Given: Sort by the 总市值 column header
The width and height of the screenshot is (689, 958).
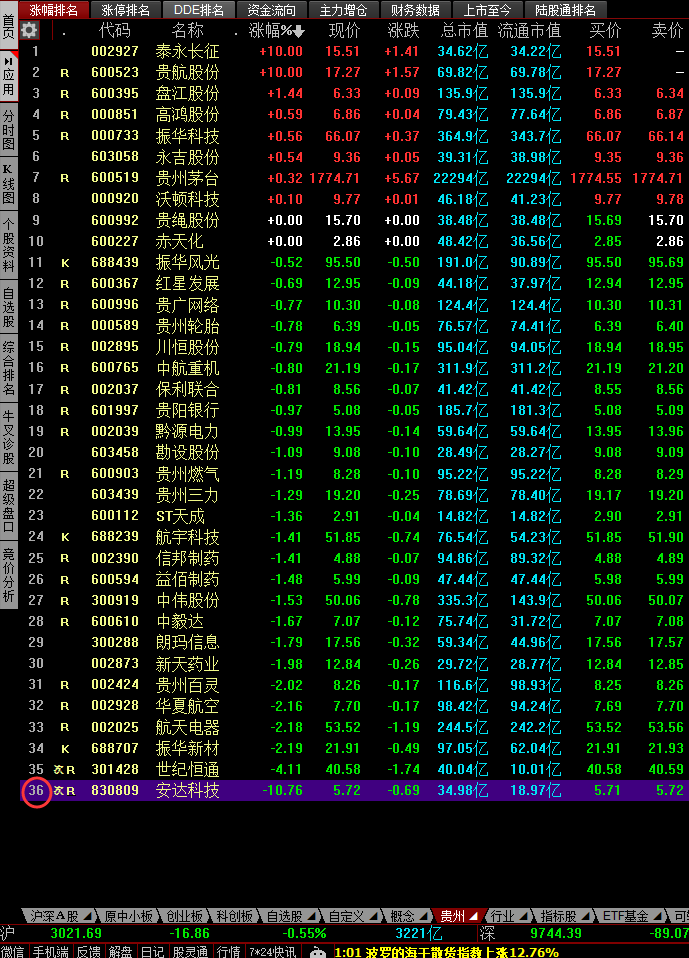Looking at the screenshot, I should (464, 31).
